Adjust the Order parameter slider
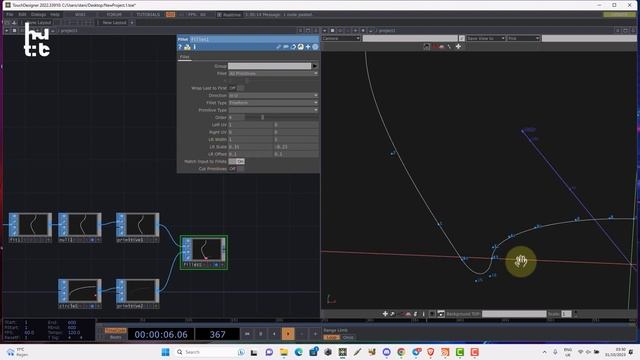 coord(282,118)
